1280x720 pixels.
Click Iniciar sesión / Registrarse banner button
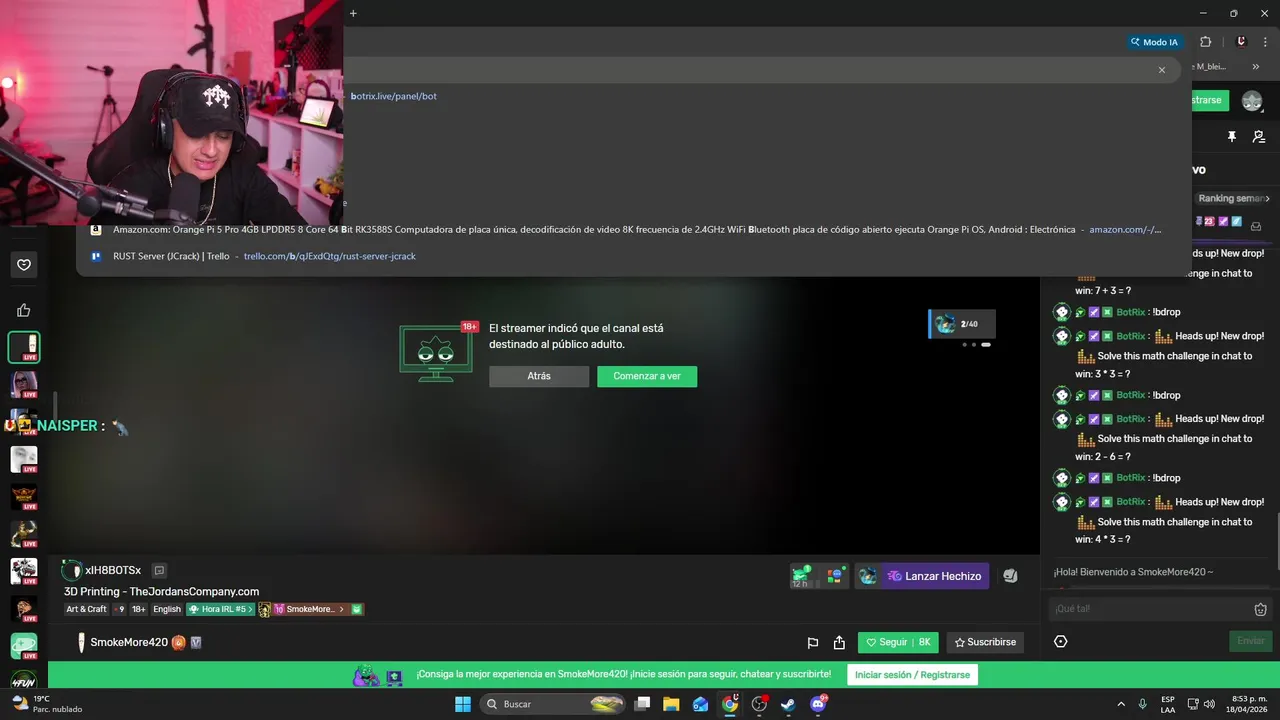(912, 674)
